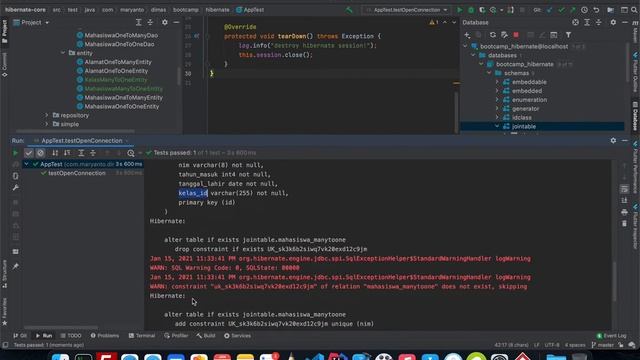This screenshot has width=640, height=360.
Task: Click the Debug bug icon in the top toolbar
Action: [x=471, y=10]
